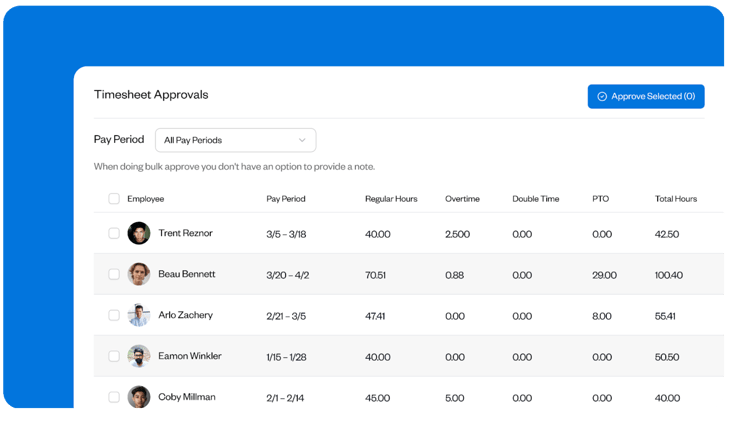Viewport: 750px width, 421px height.
Task: Click the Pay Period column header
Action: (x=286, y=199)
